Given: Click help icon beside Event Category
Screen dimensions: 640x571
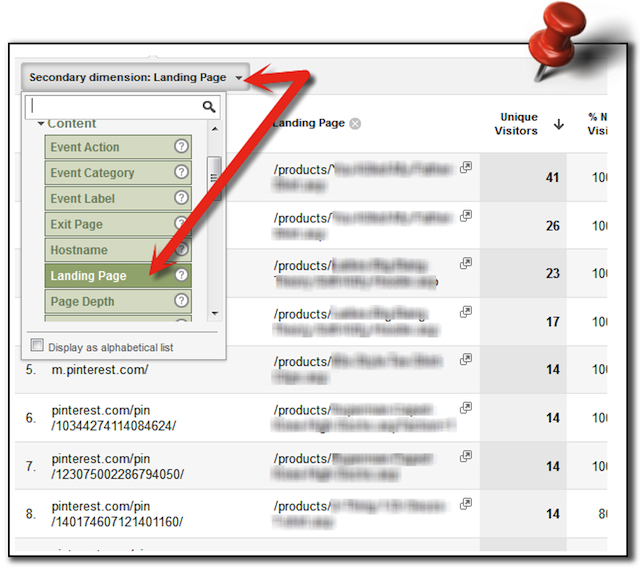Looking at the screenshot, I should point(181,173).
